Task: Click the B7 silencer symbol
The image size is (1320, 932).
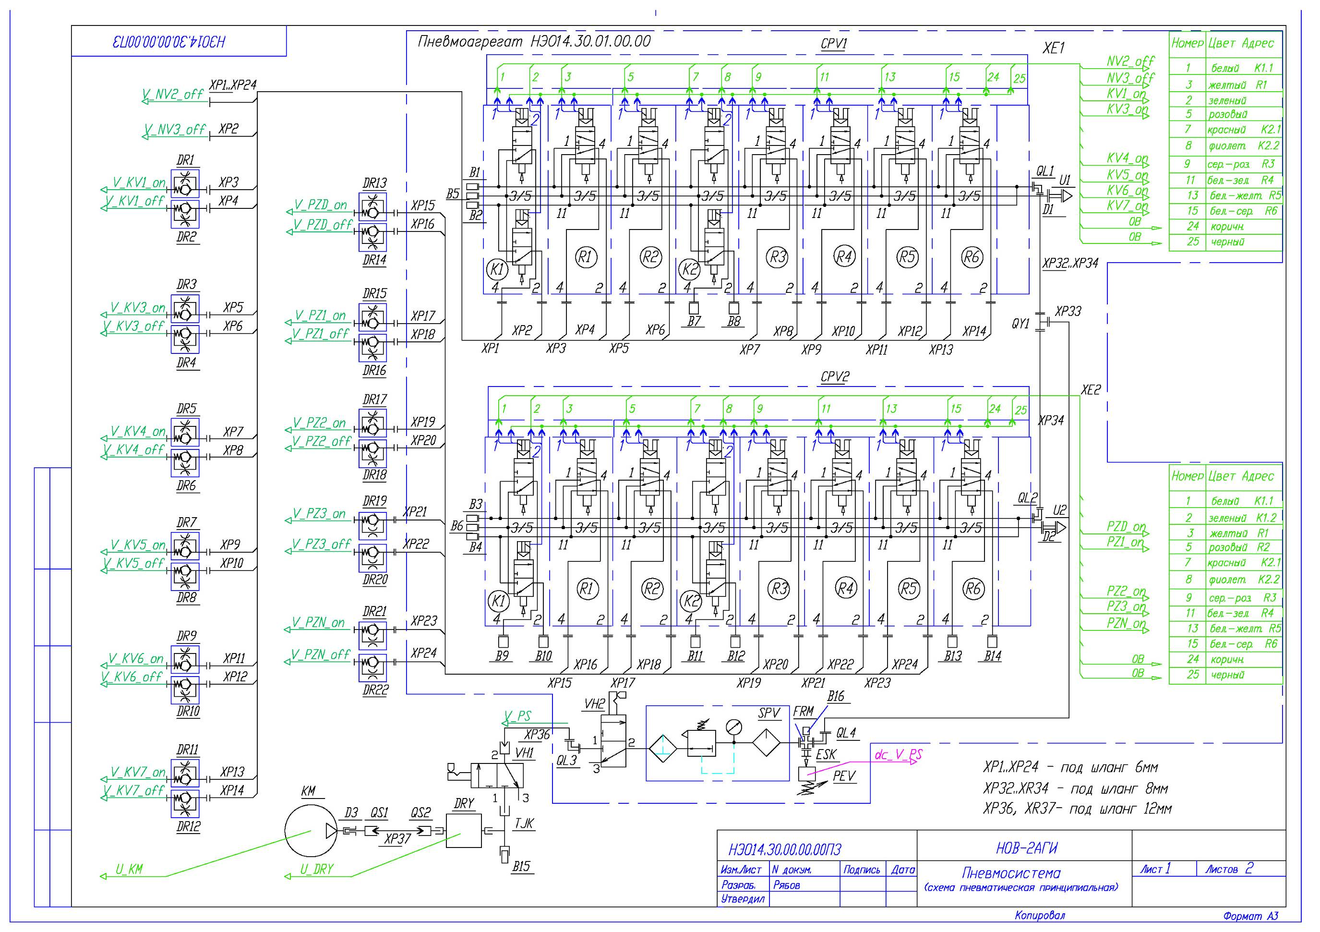Action: coord(694,306)
